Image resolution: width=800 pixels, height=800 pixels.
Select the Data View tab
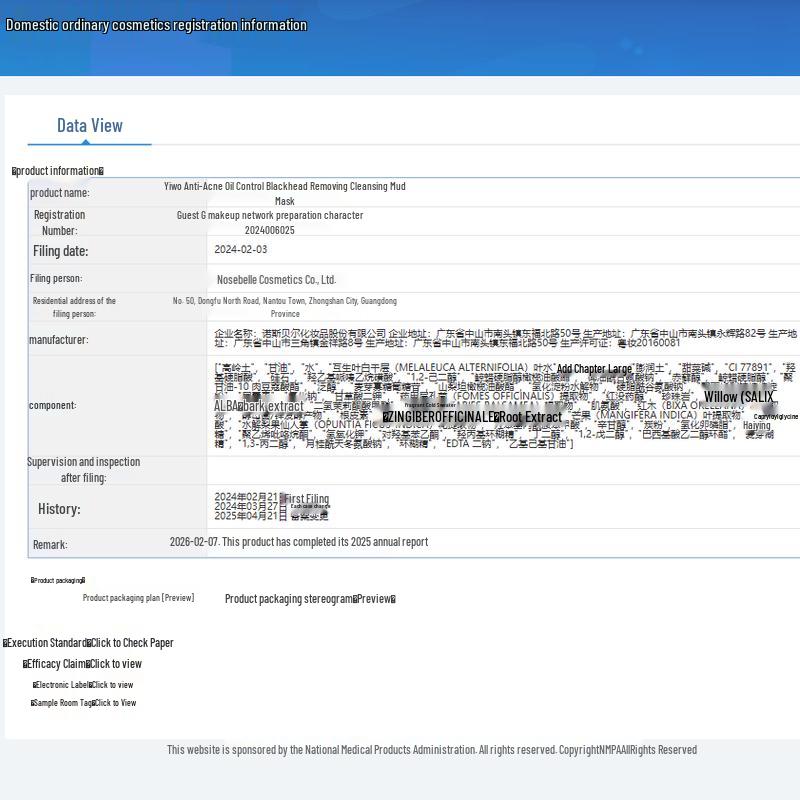coord(89,126)
